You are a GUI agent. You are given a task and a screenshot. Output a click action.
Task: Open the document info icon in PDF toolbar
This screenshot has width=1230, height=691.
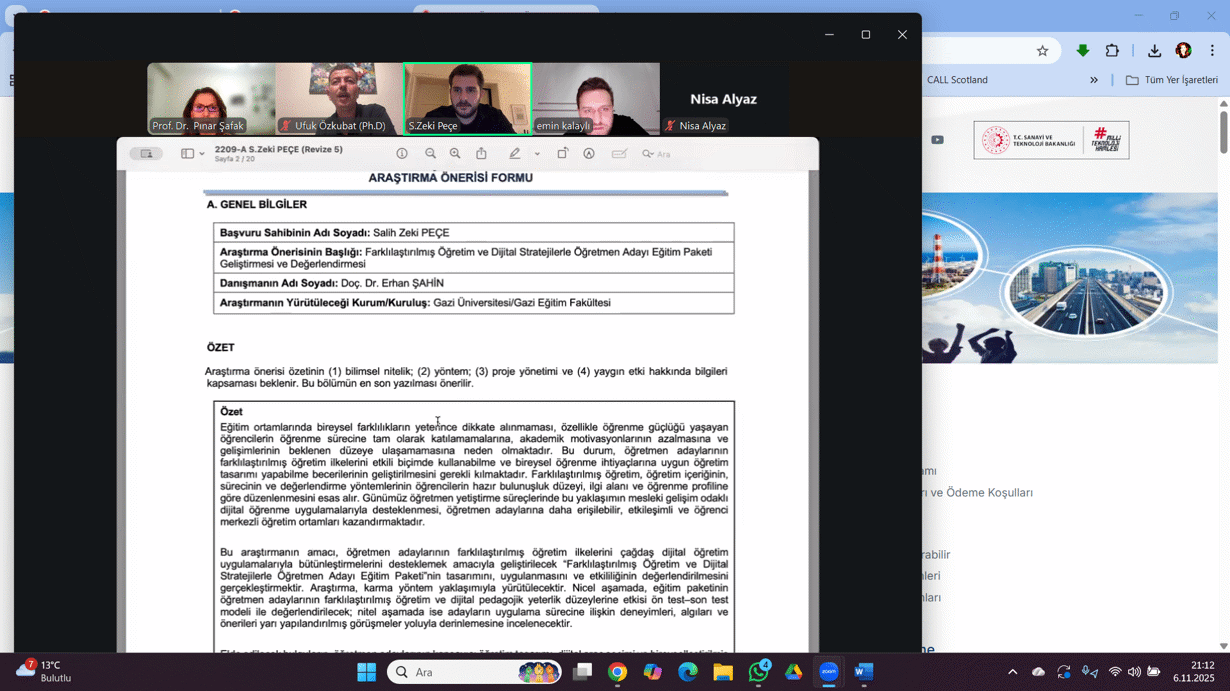(402, 154)
